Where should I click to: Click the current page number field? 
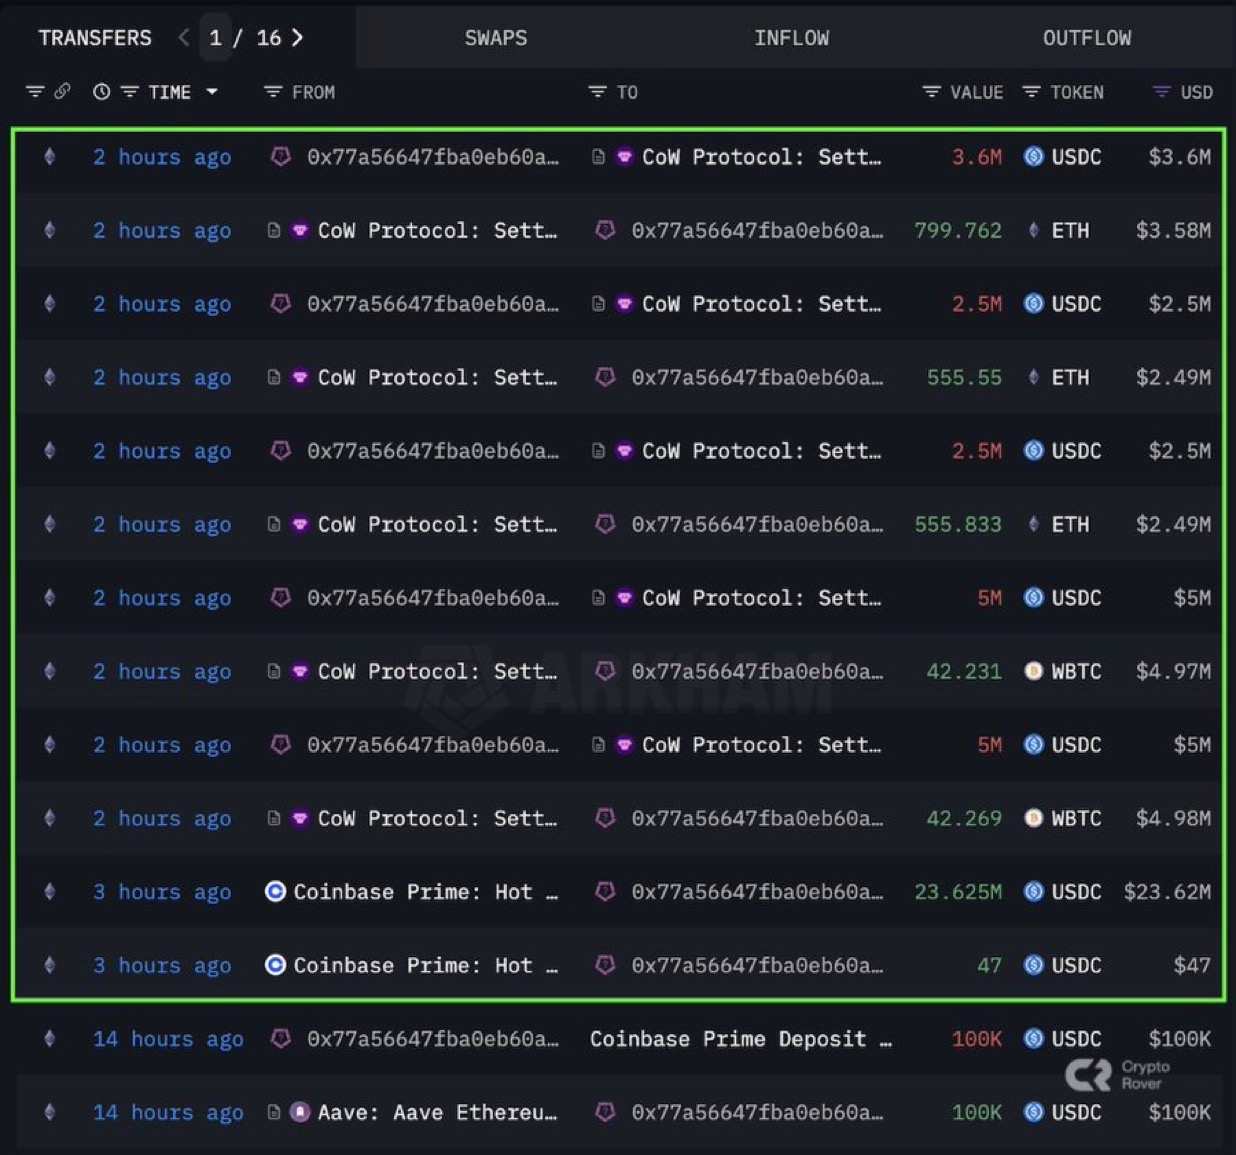tap(215, 38)
